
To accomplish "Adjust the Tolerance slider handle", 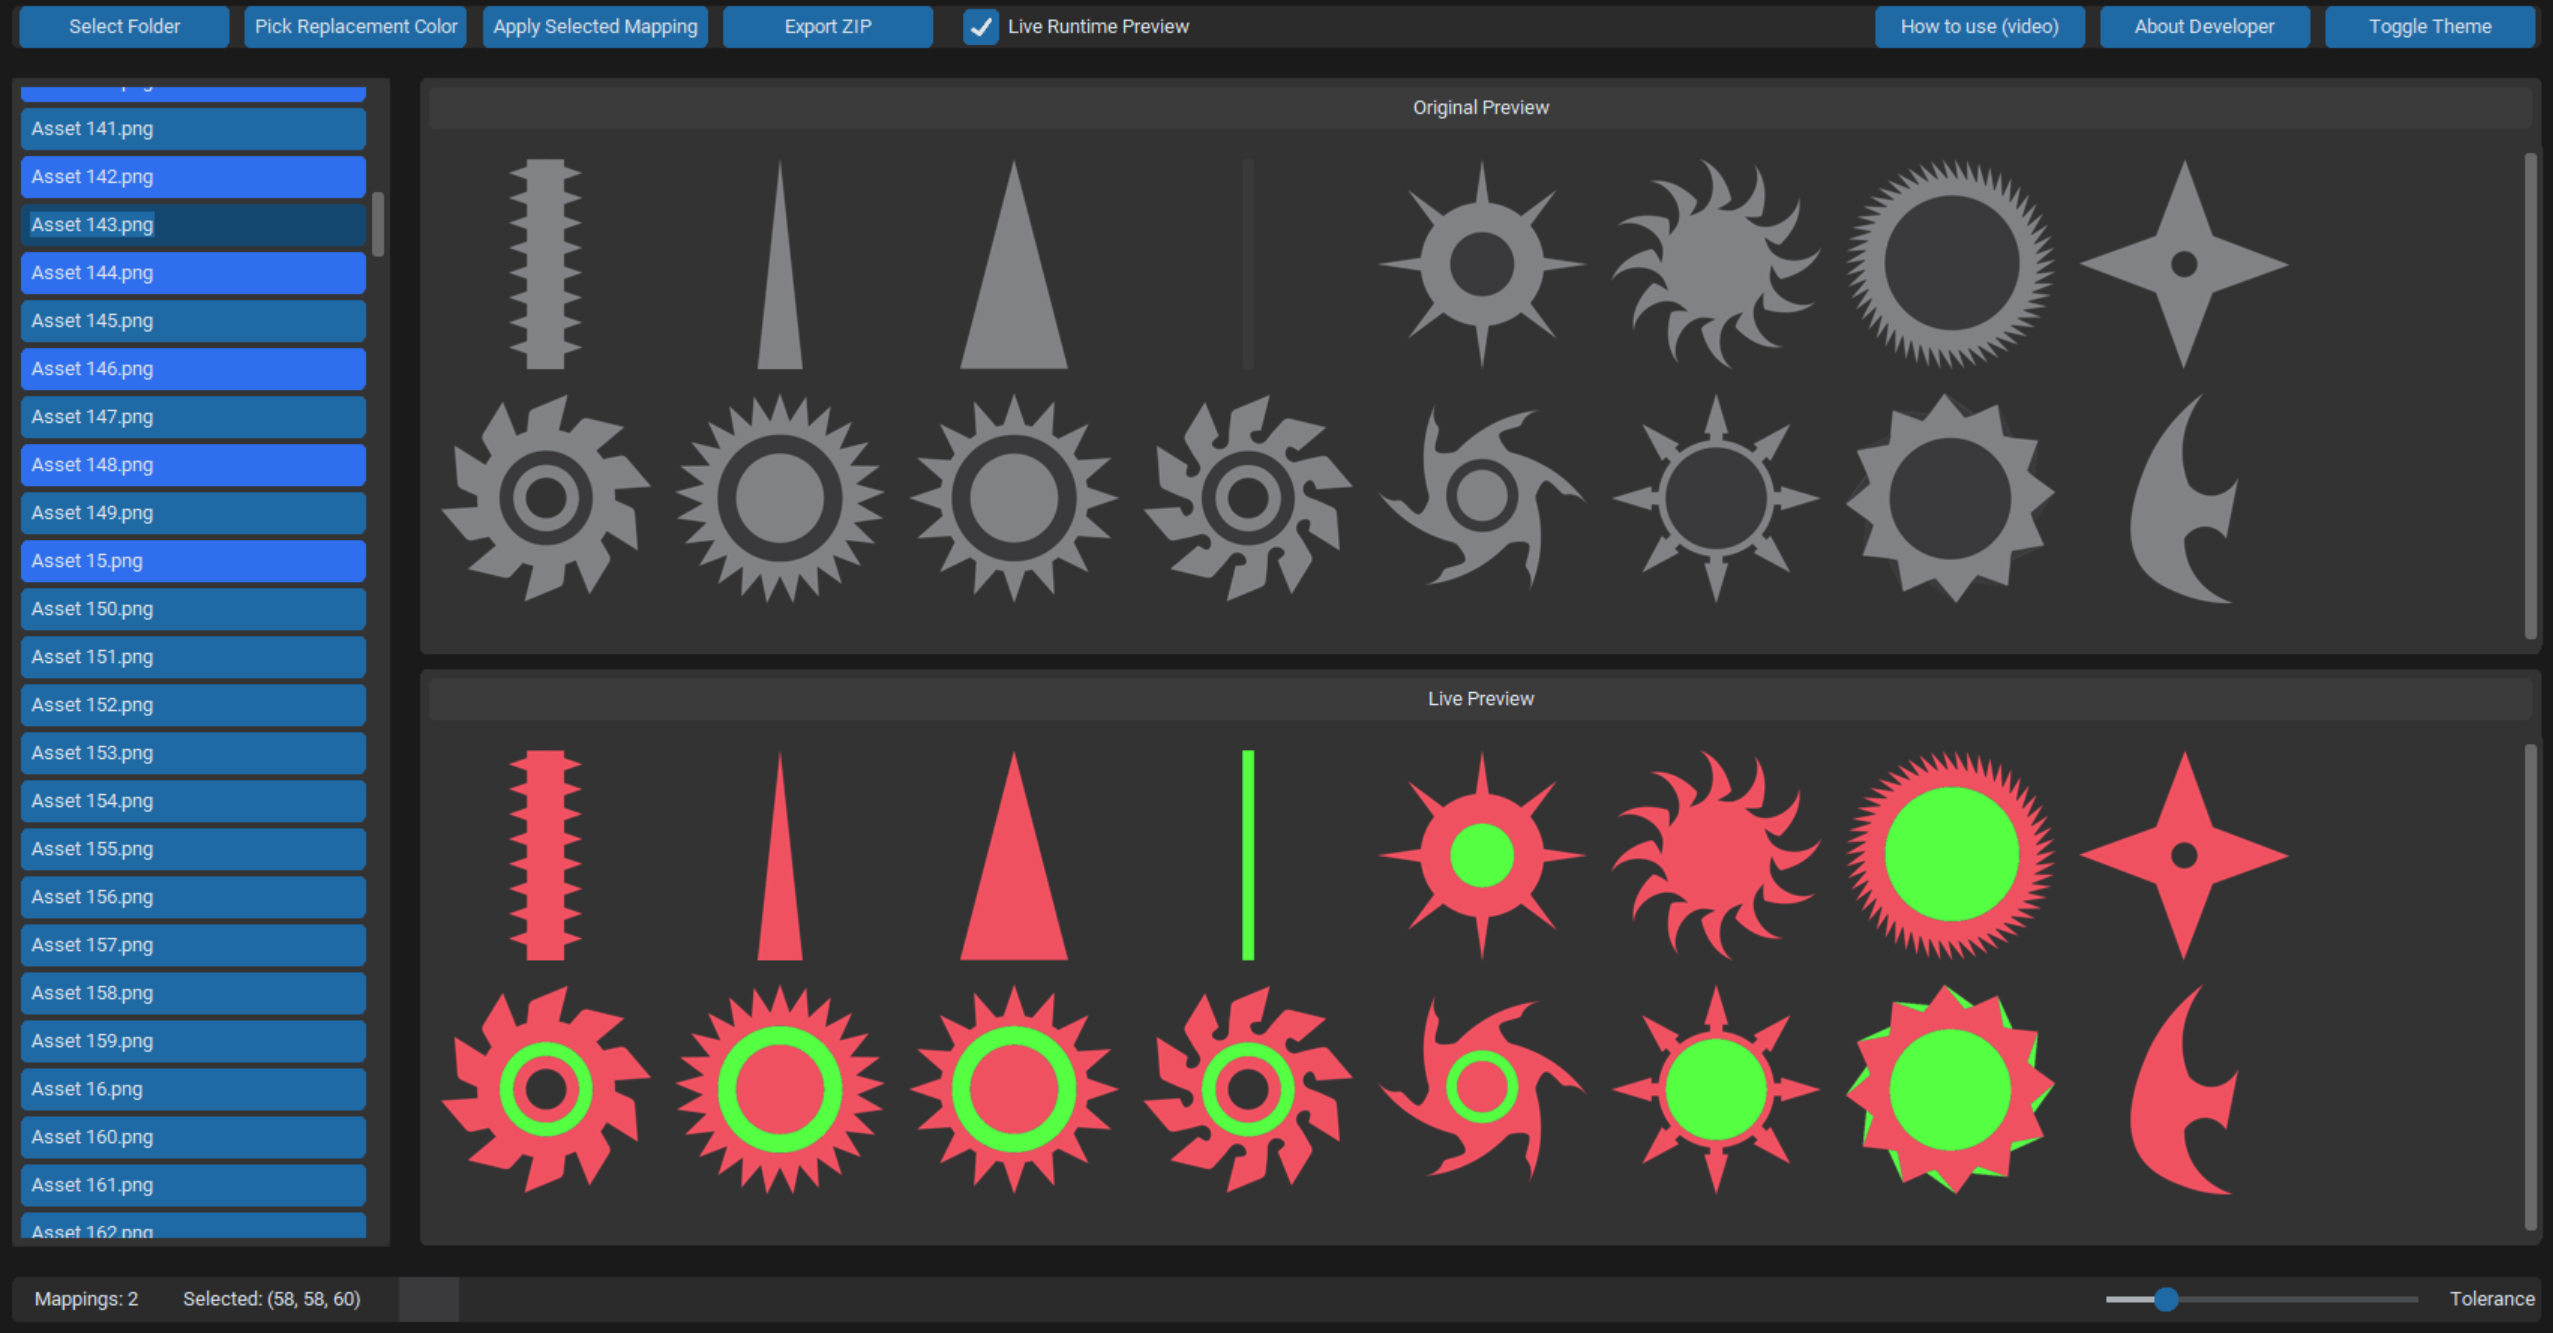I will click(2166, 1299).
